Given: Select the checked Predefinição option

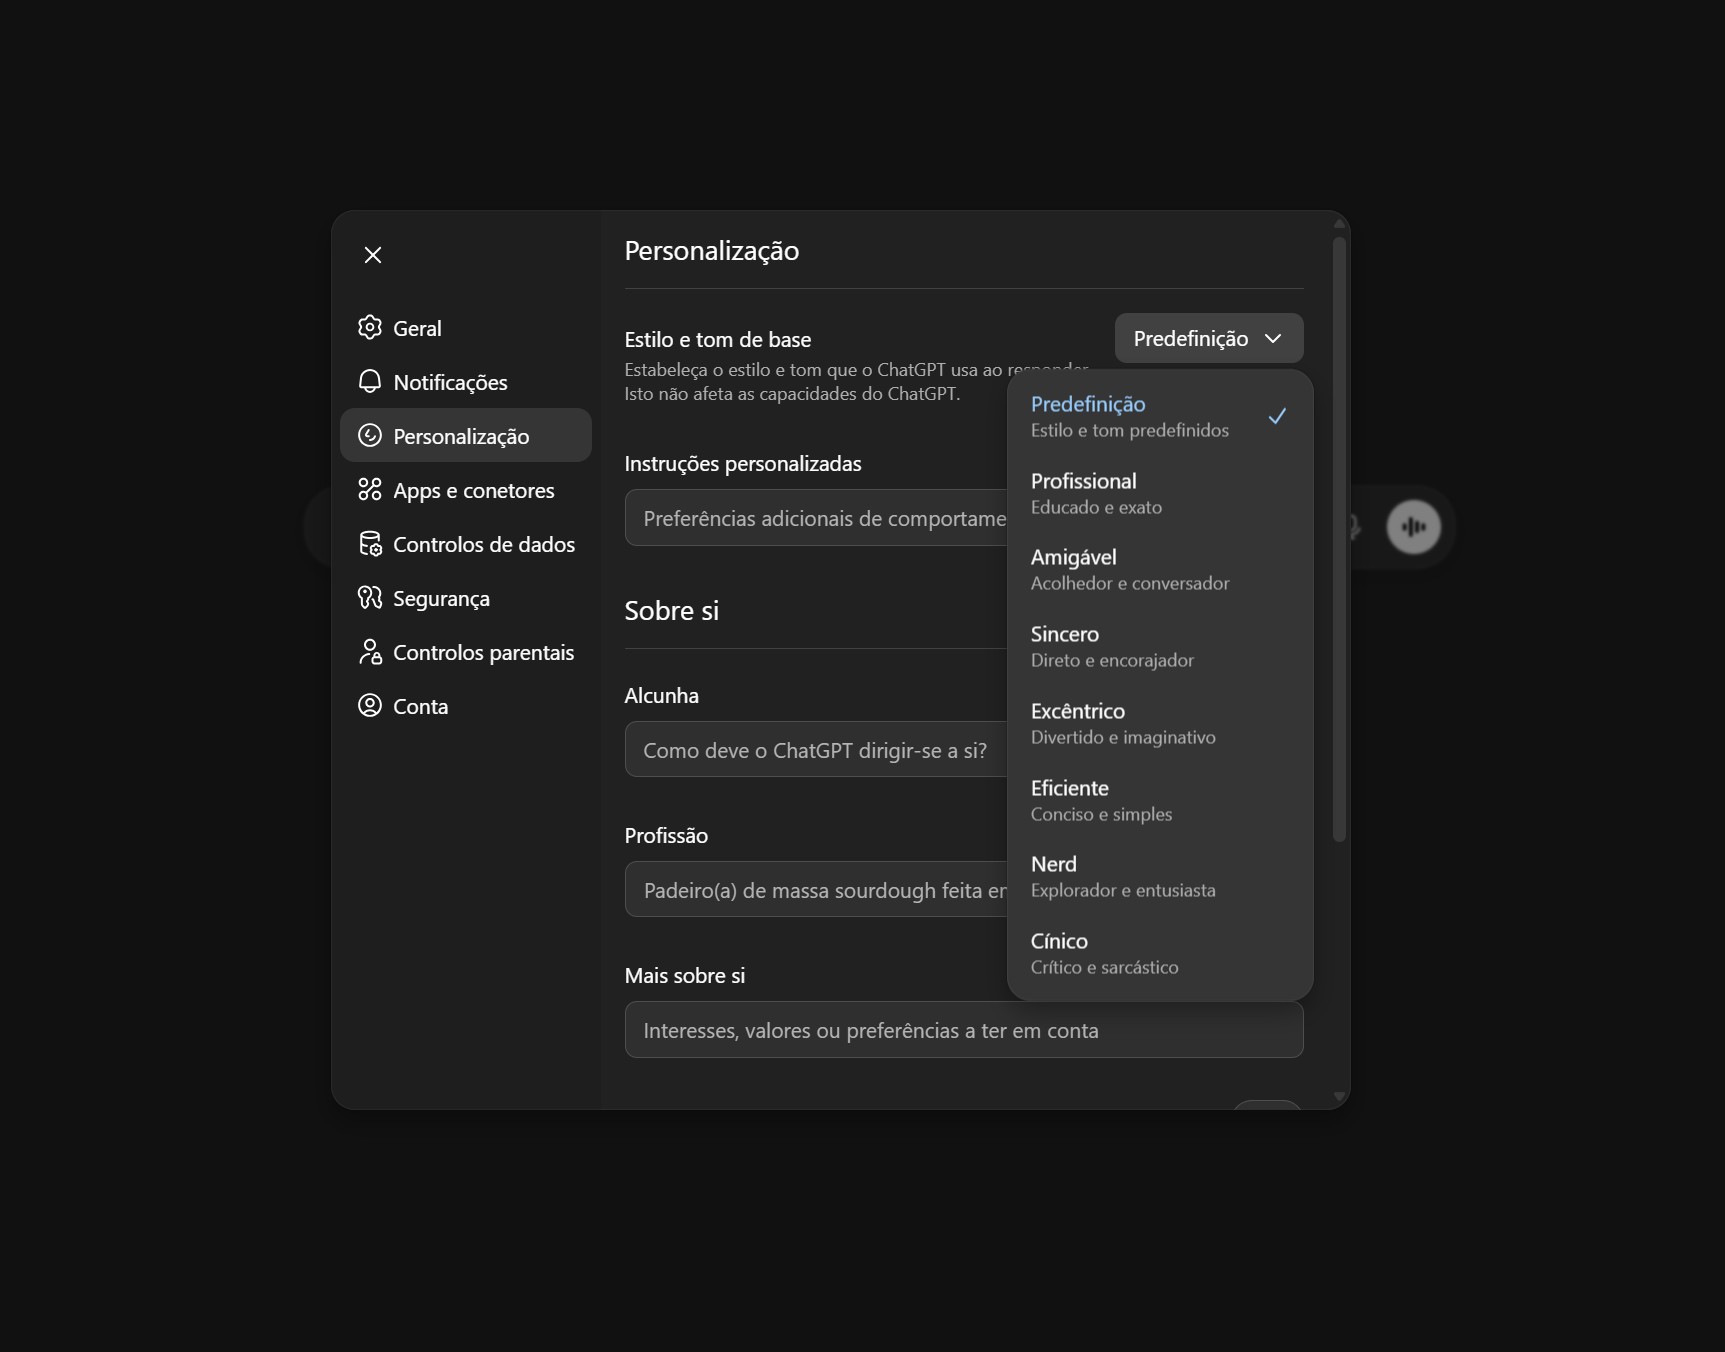Looking at the screenshot, I should pos(1159,416).
